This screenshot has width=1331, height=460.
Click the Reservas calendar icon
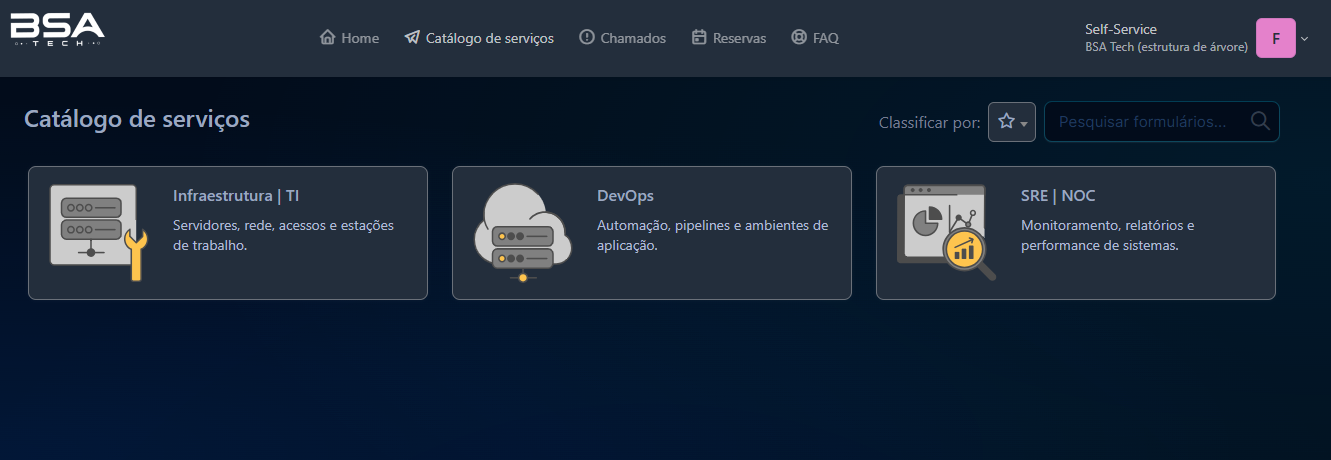click(699, 38)
